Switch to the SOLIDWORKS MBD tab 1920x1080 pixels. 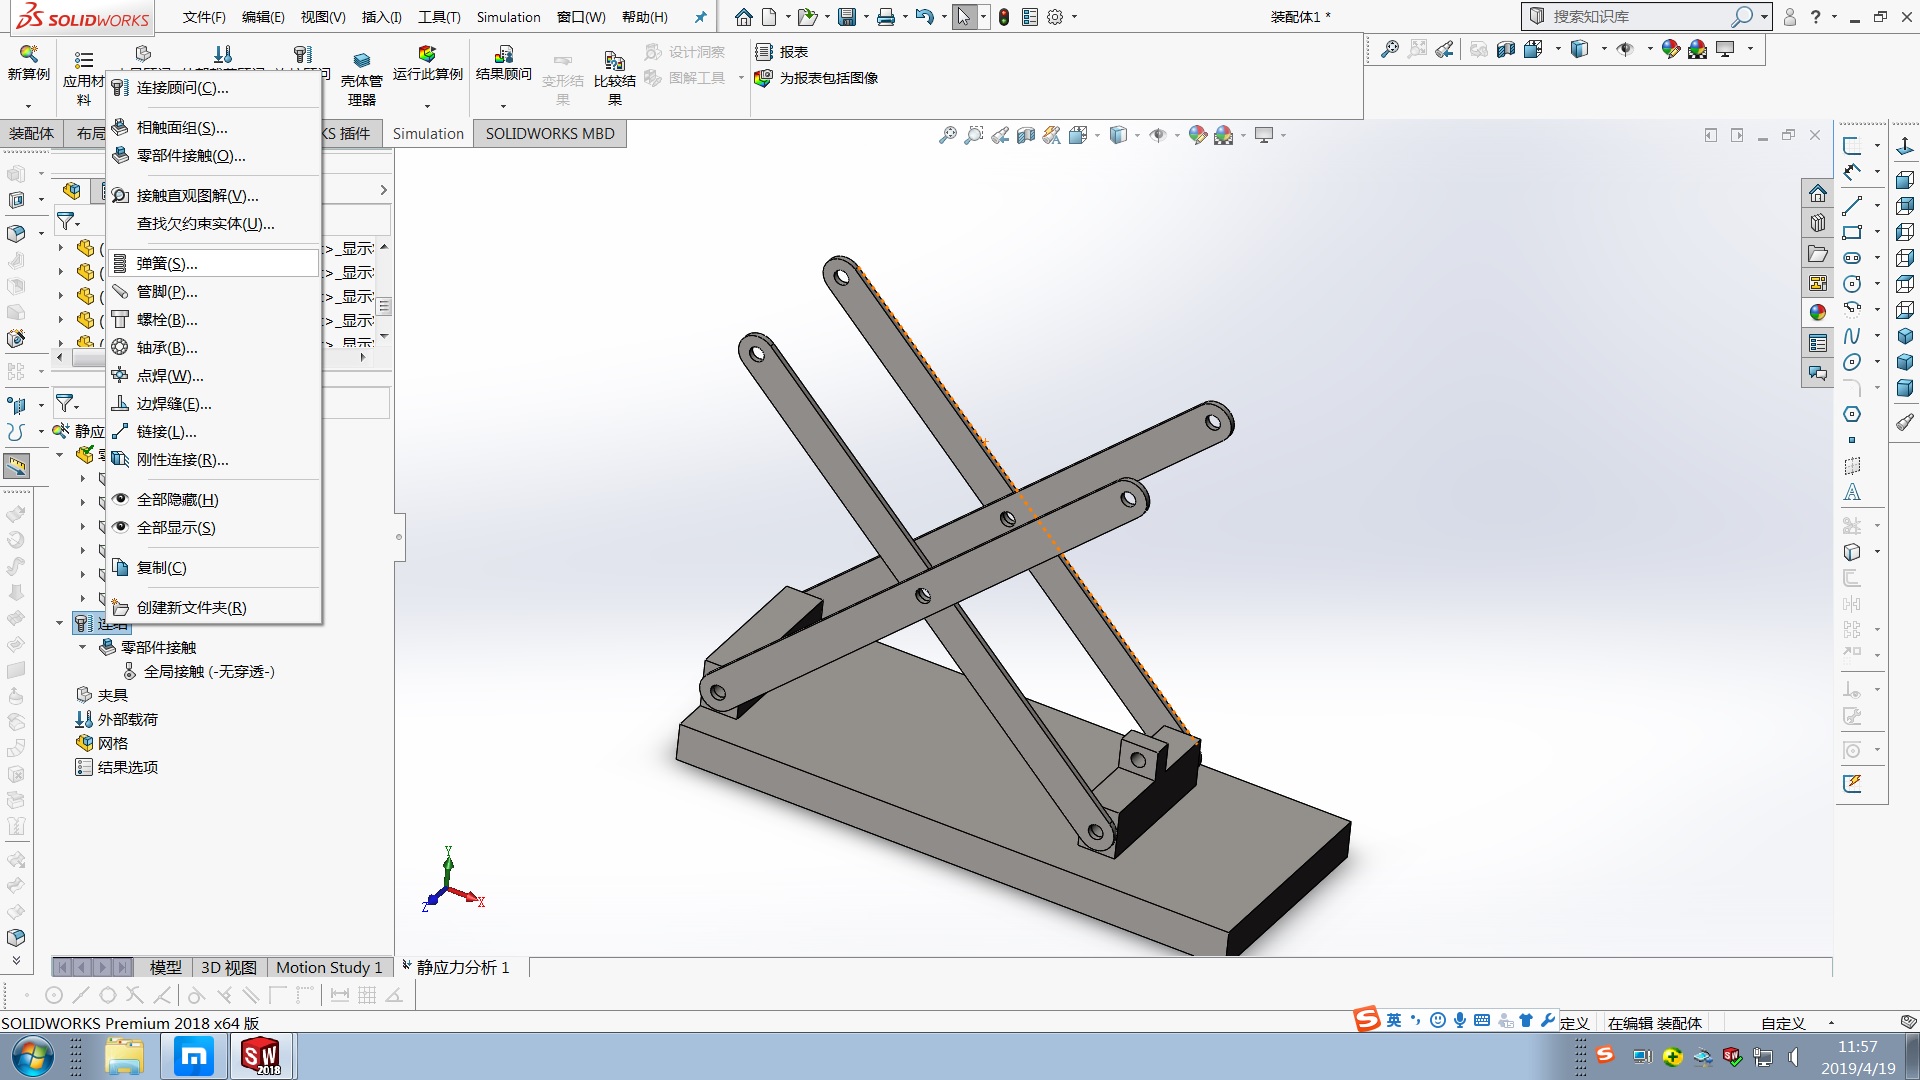[550, 134]
